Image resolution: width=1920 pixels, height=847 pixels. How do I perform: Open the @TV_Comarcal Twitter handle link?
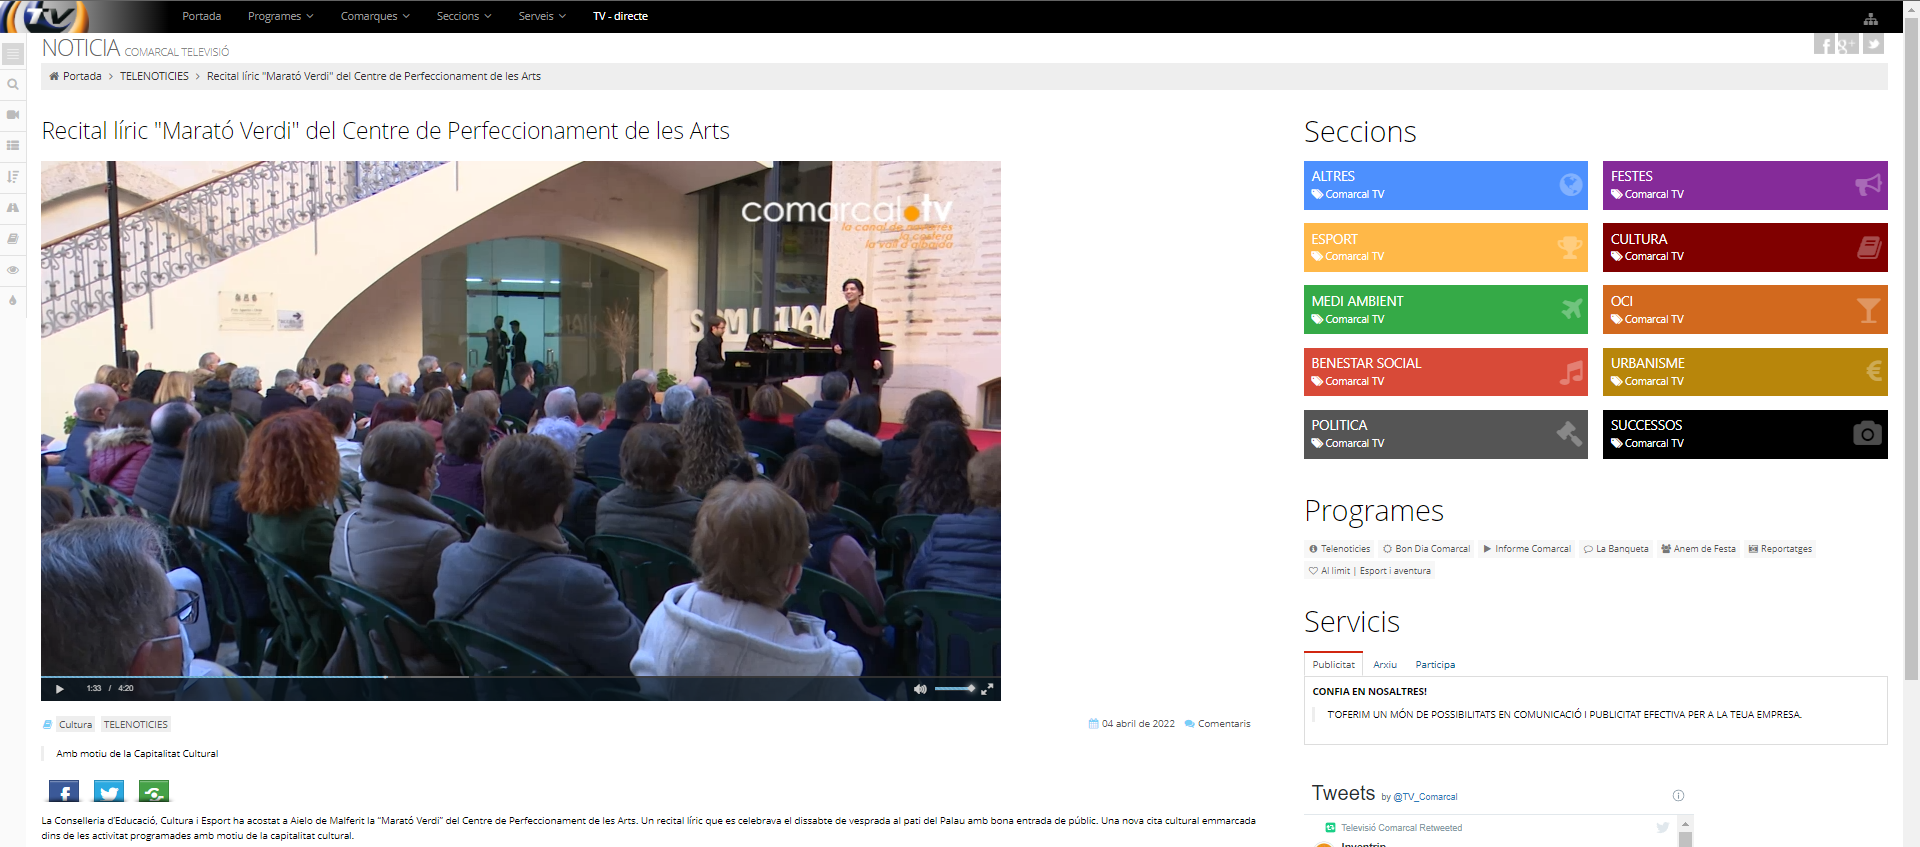1425,797
